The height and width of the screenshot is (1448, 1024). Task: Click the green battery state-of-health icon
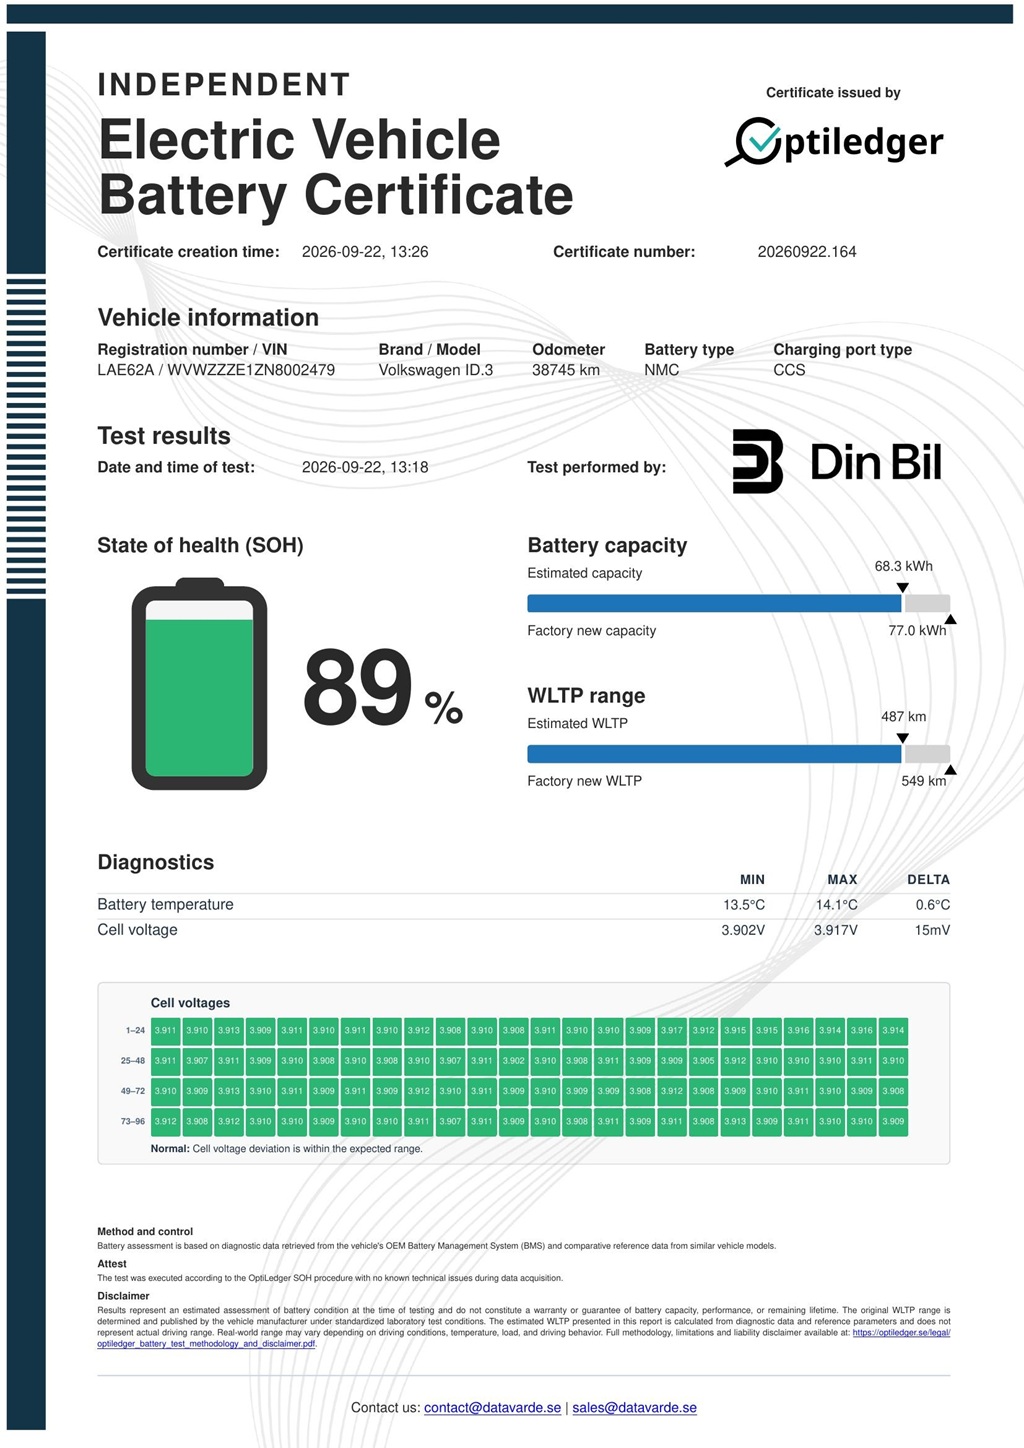point(199,683)
